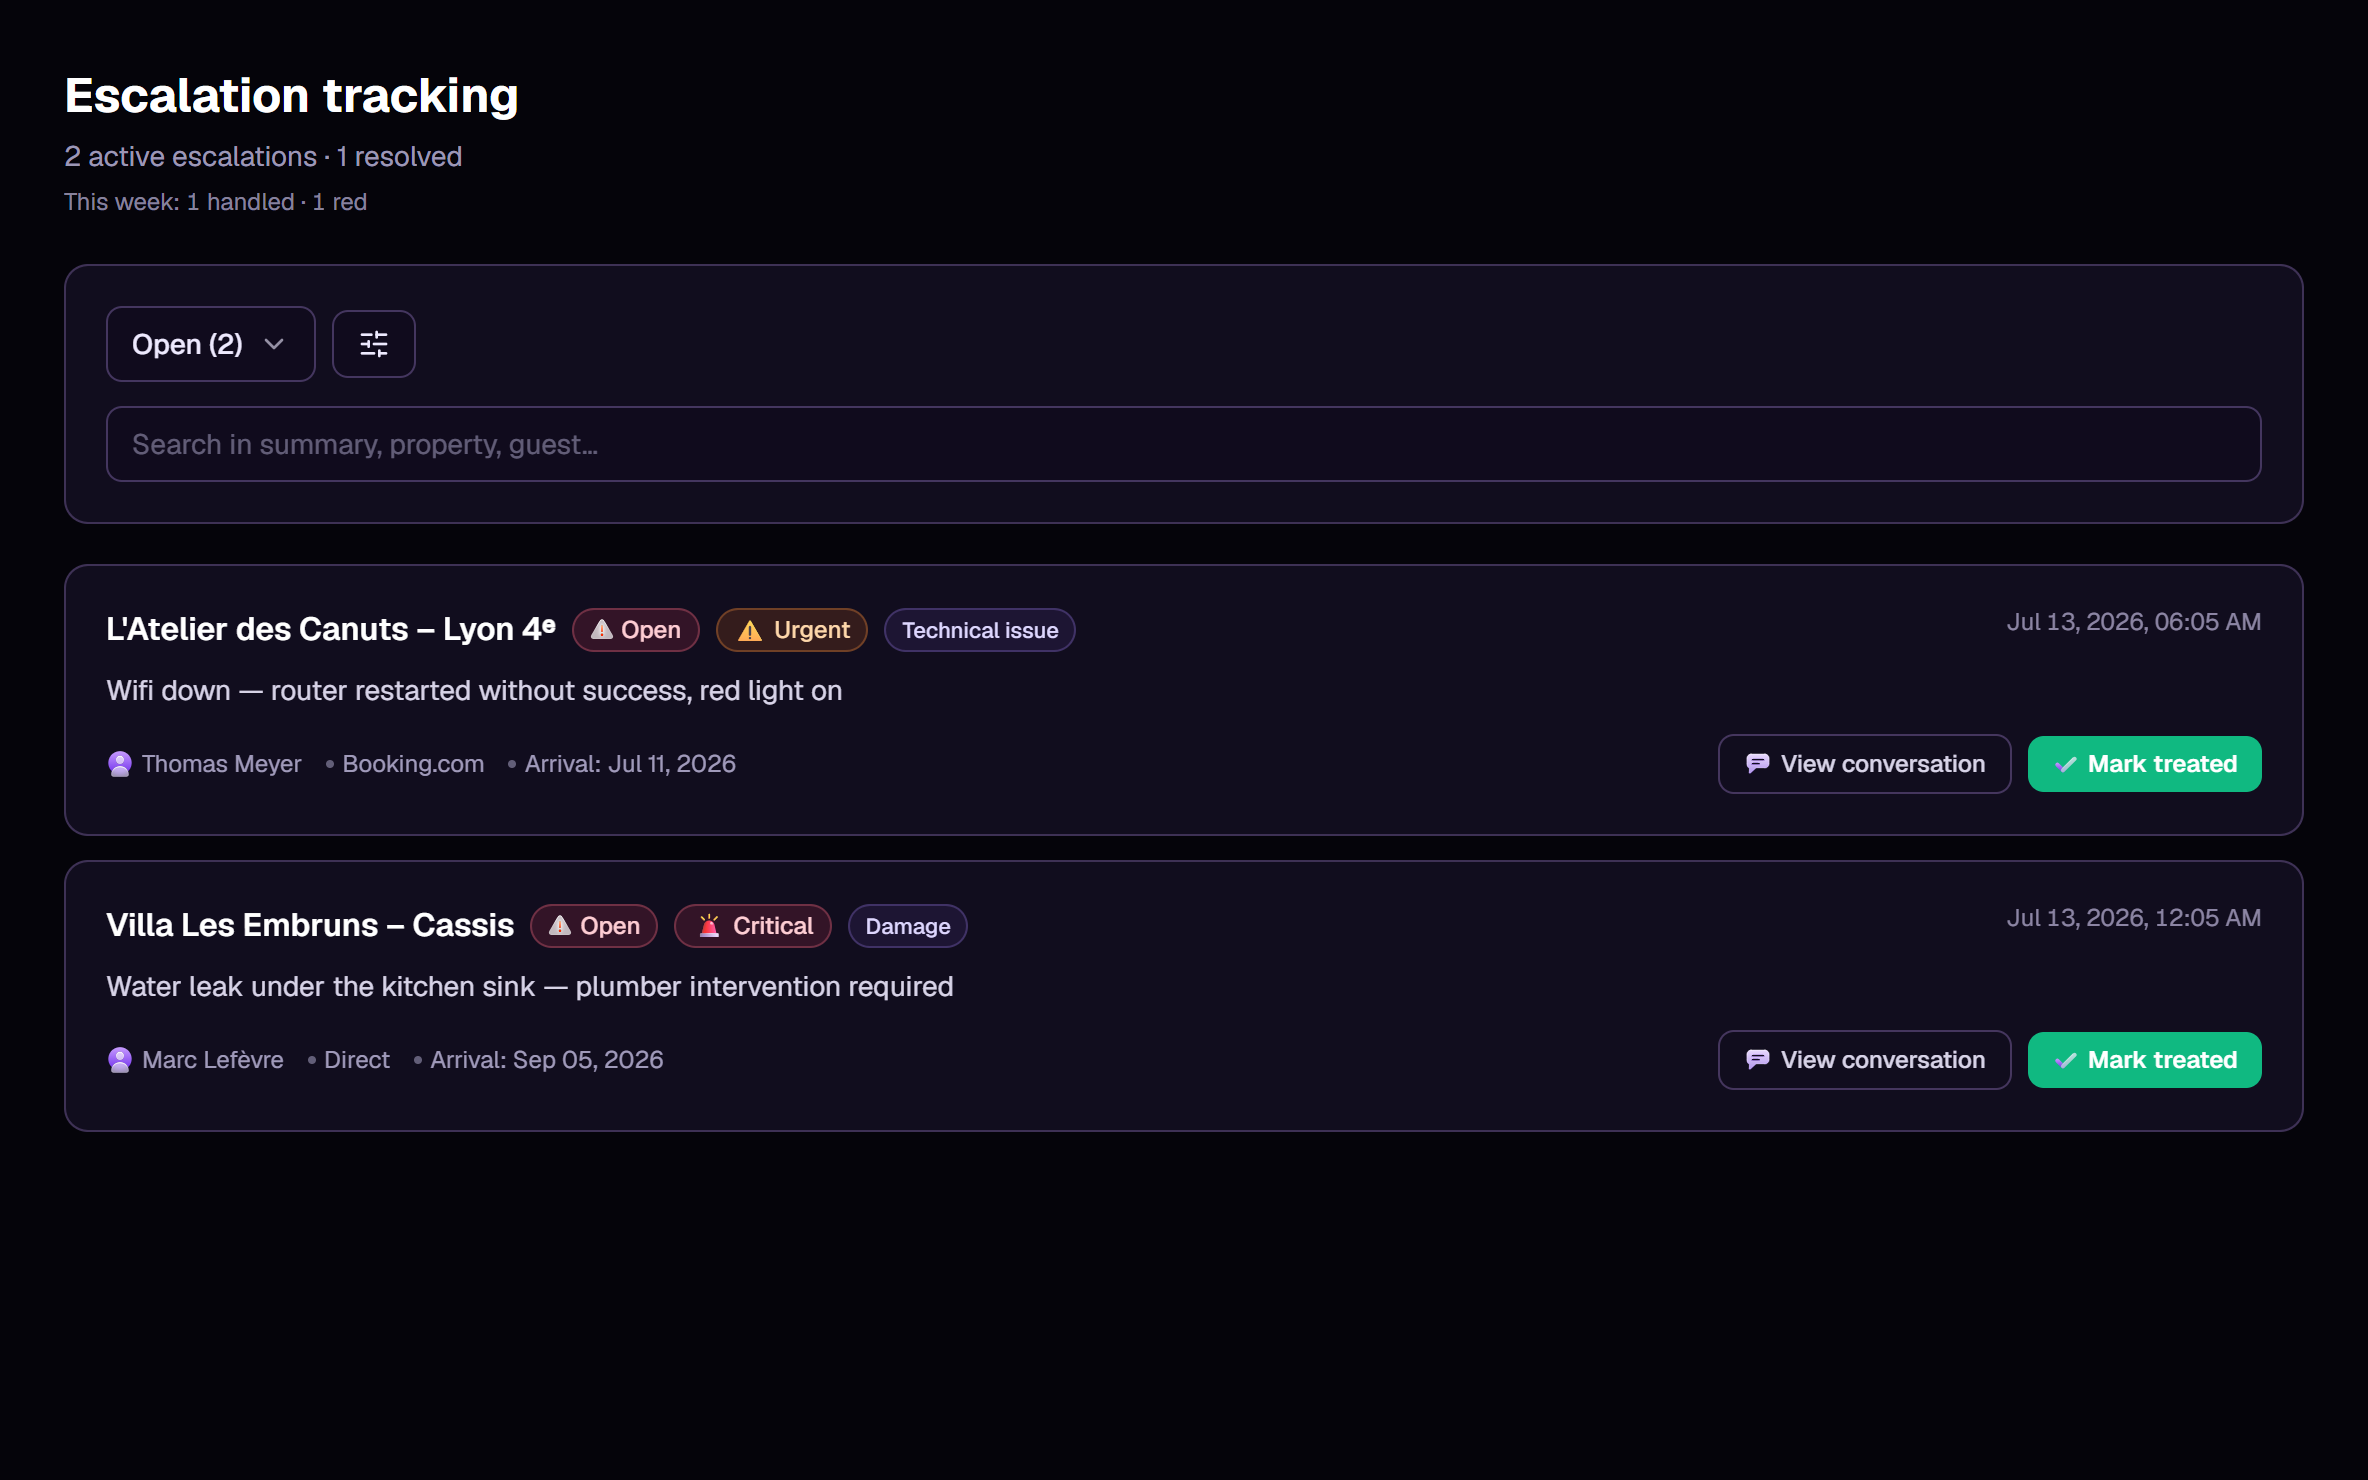Screen dimensions: 2368x1480
Task: Click the Wifi down summary text
Action: pyautogui.click(x=474, y=691)
